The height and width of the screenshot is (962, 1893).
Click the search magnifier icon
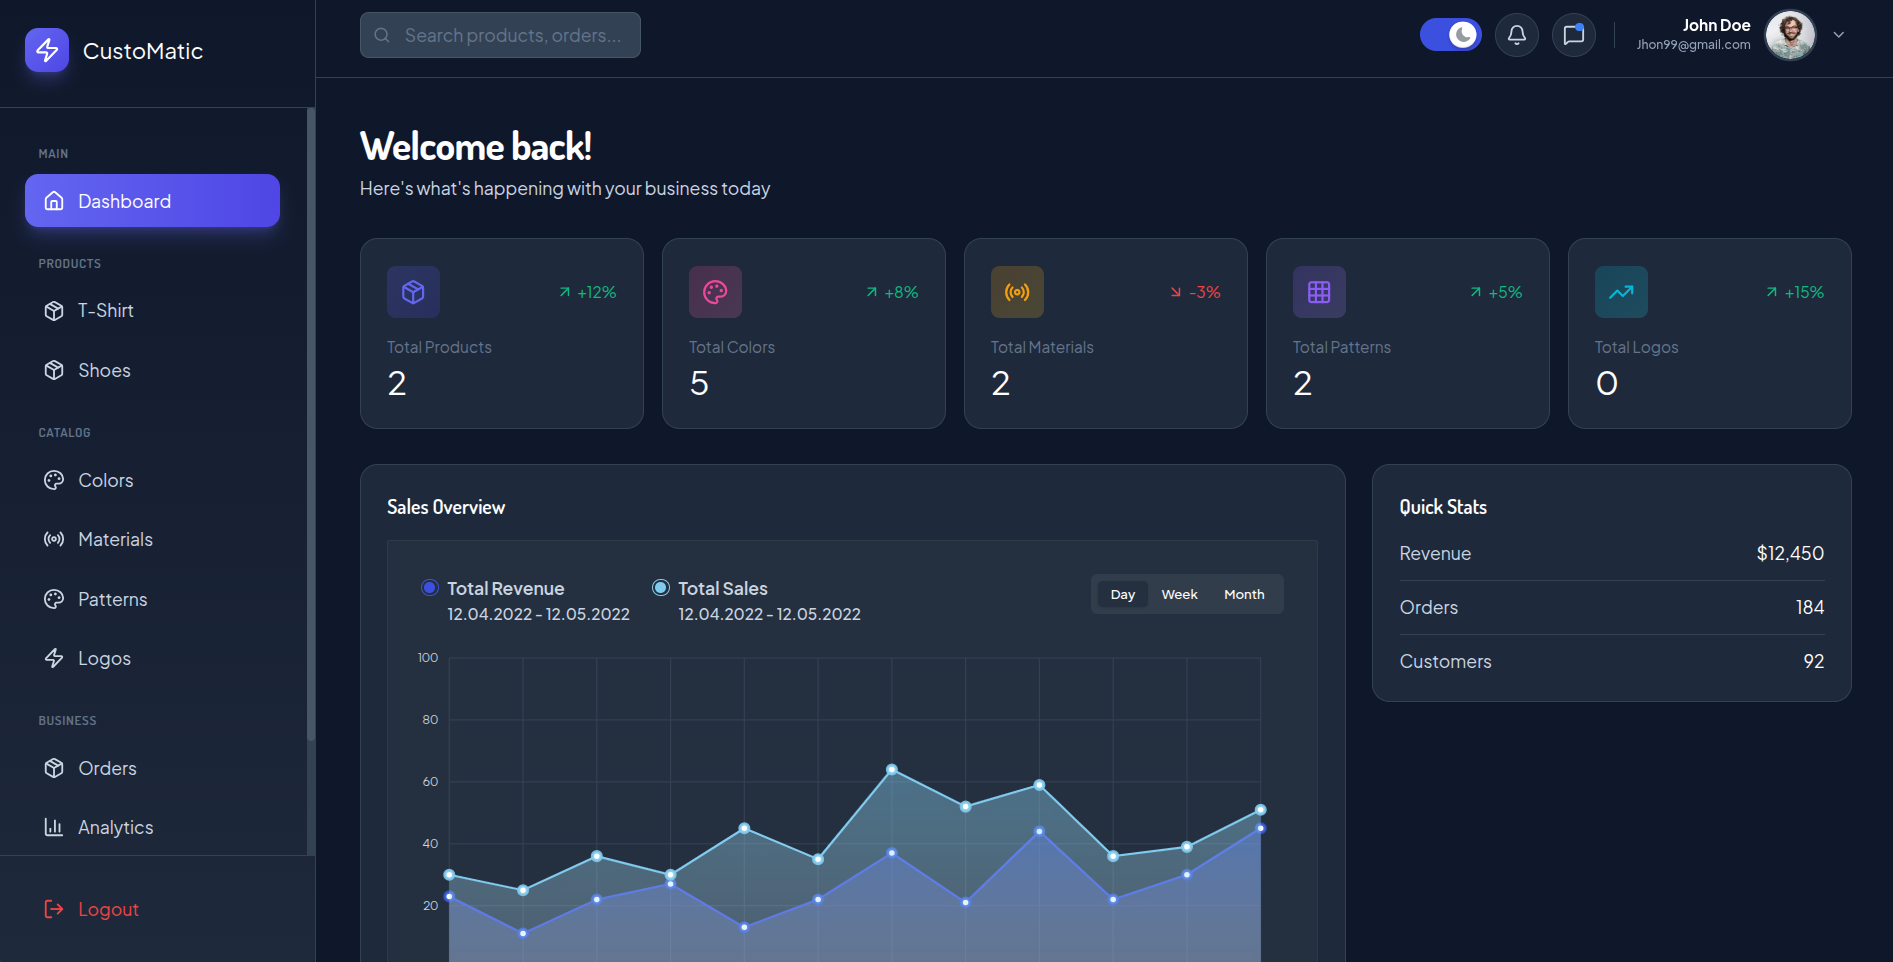[x=382, y=35]
